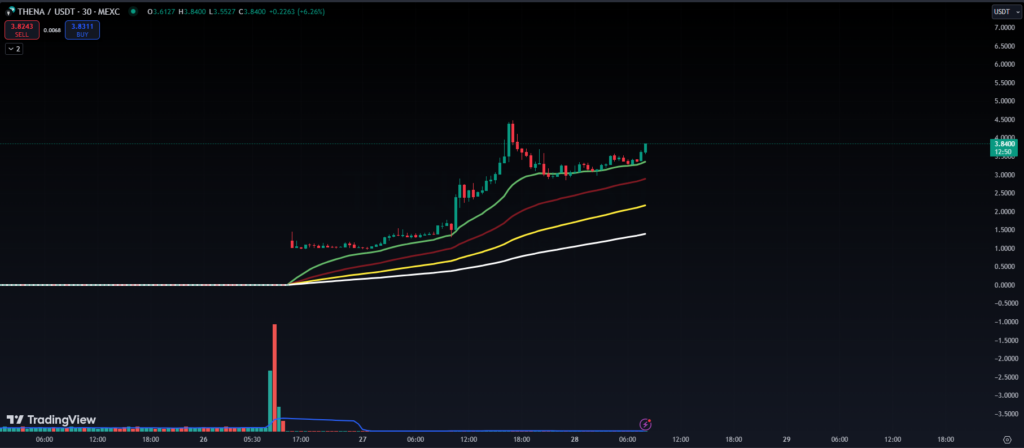Click the date label 29 on time axis
The height and width of the screenshot is (448, 1024).
coord(787,440)
